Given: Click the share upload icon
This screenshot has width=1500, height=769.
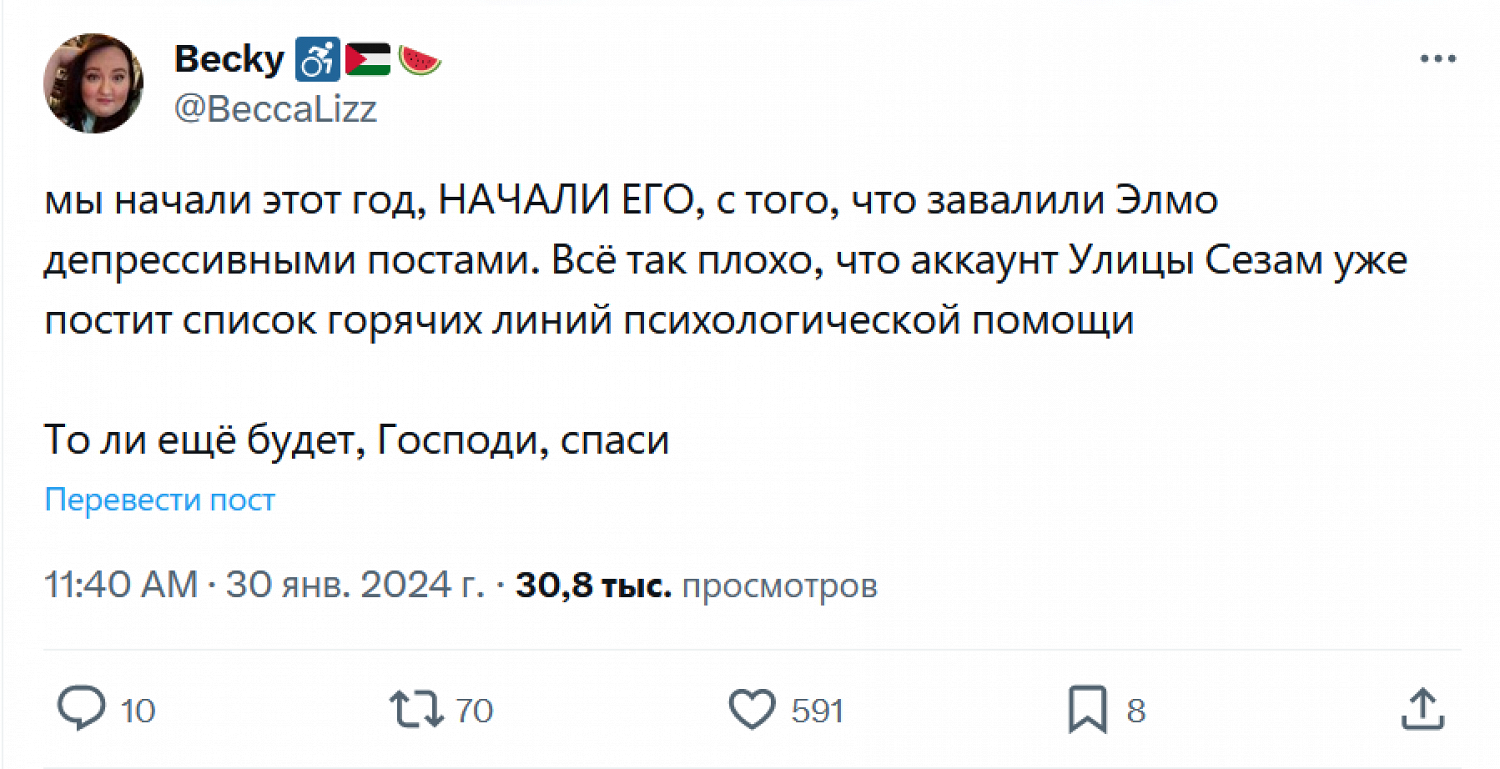Looking at the screenshot, I should click(x=1421, y=709).
